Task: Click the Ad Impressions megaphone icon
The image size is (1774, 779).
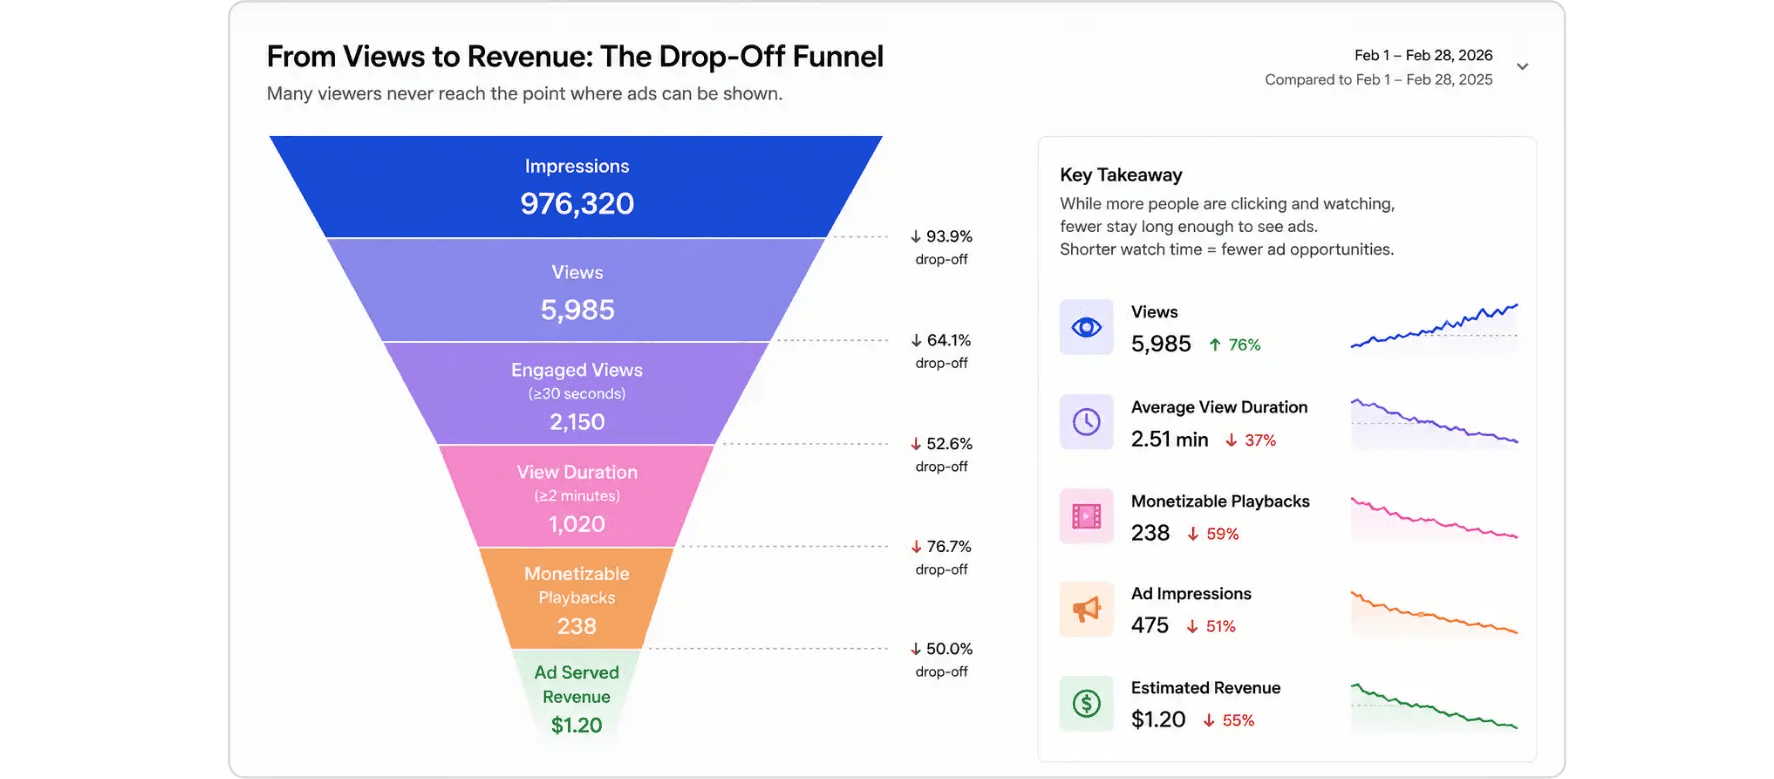Action: [x=1086, y=609]
